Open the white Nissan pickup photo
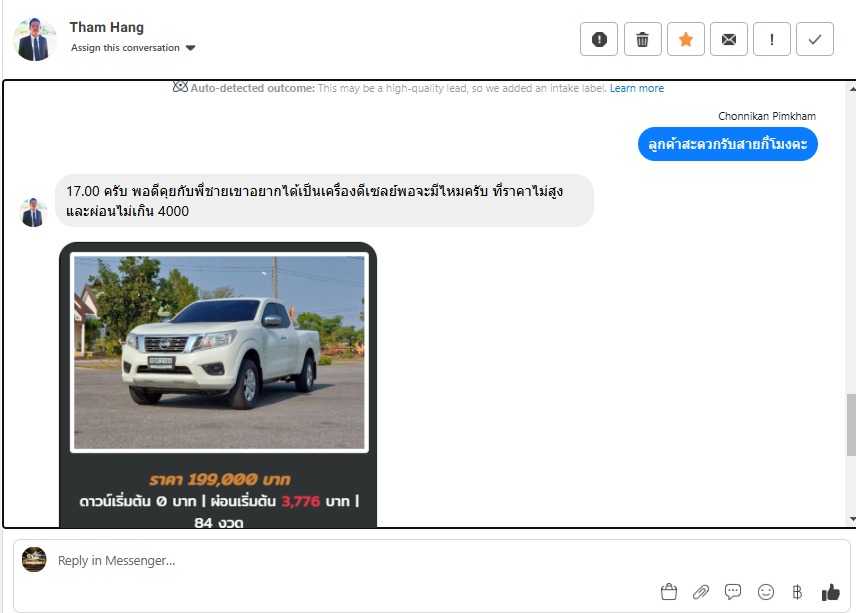Screen dimensions: 856x613 [219, 352]
